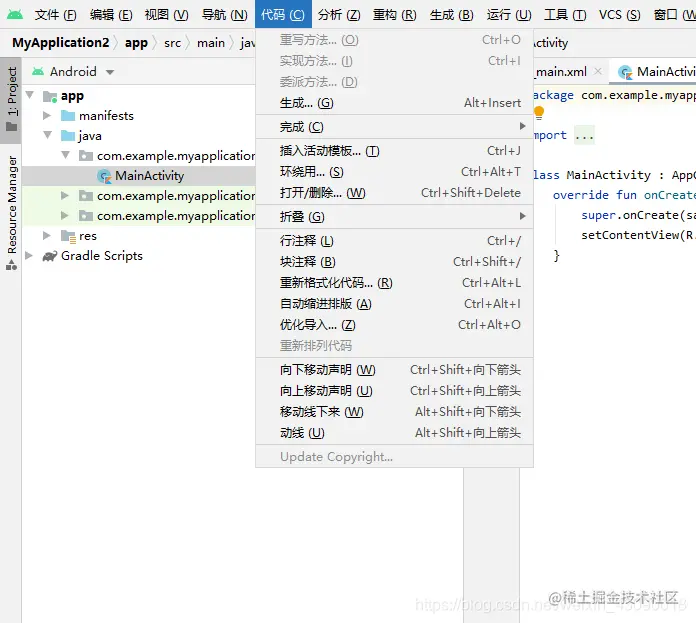Screen dimensions: 696x623
Task: Expand the folded import ... region
Action: tap(584, 135)
